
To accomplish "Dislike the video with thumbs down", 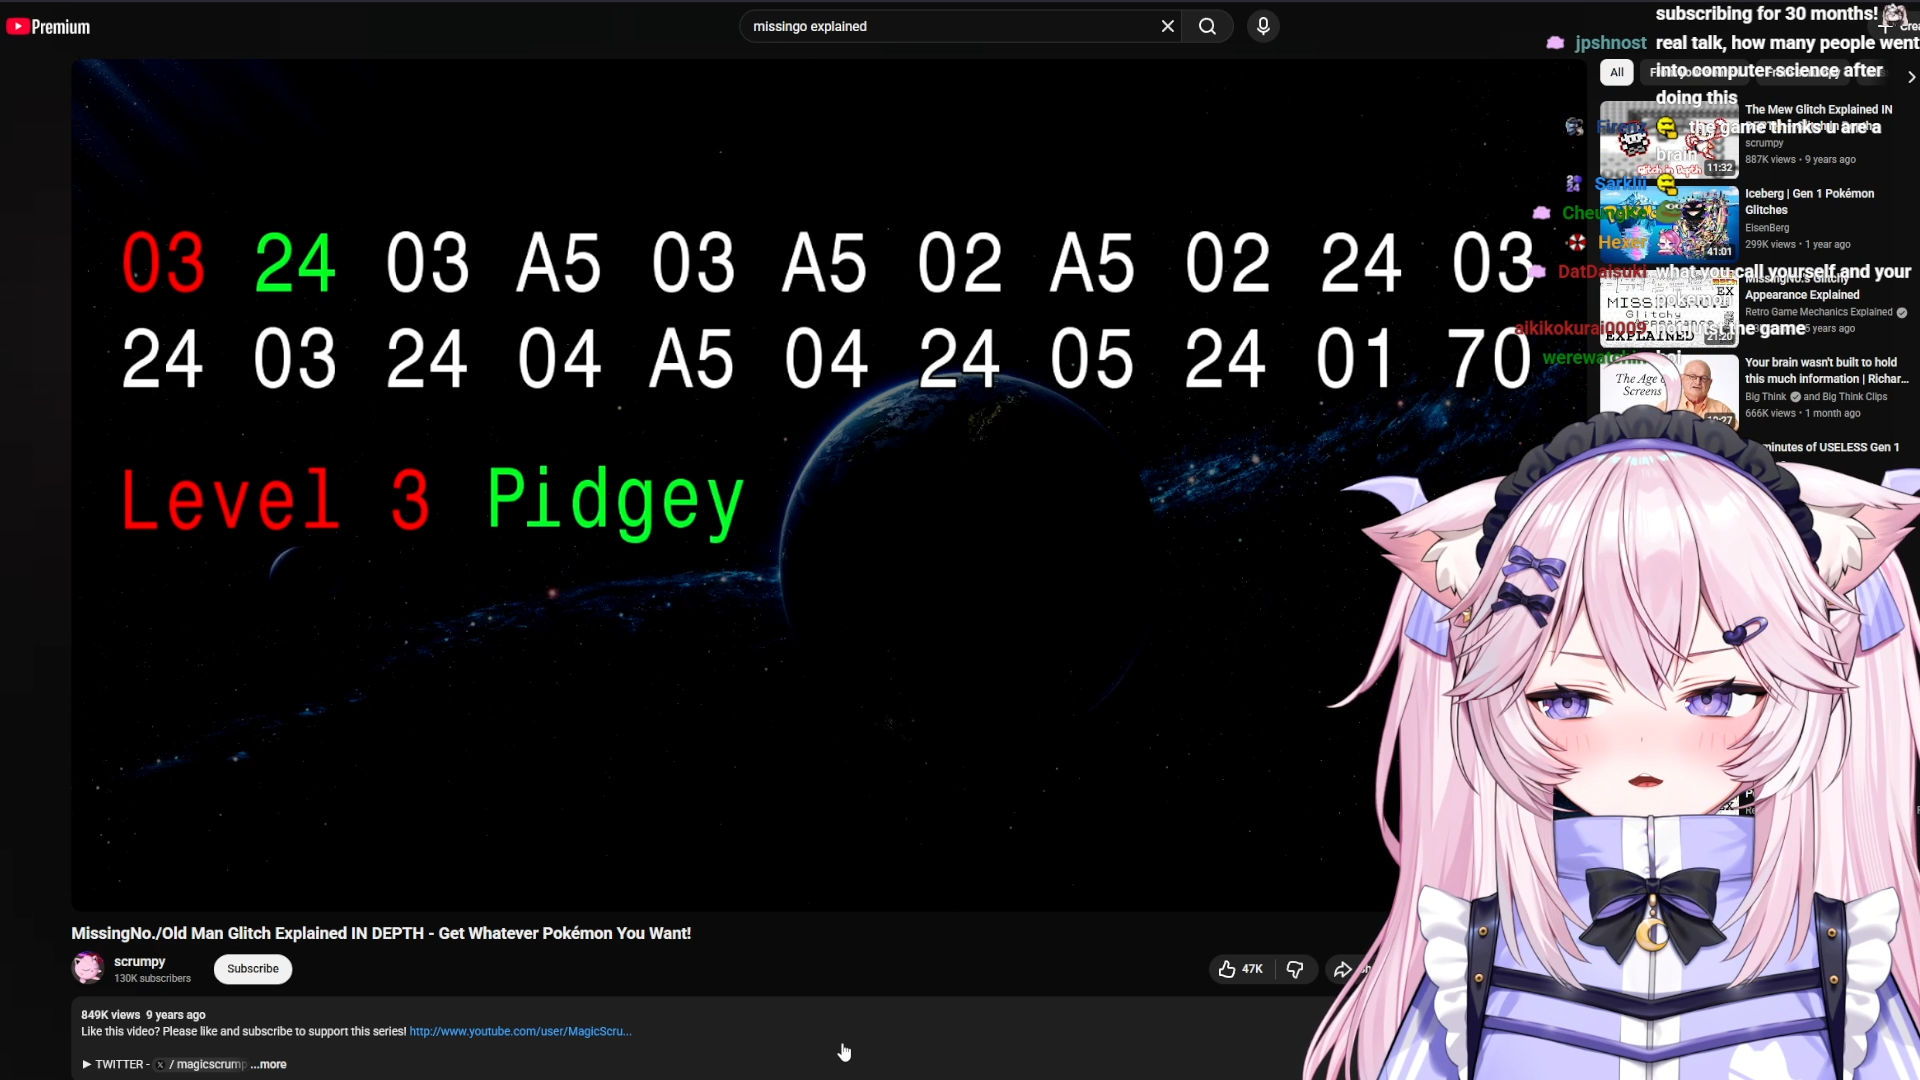I will pyautogui.click(x=1295, y=969).
